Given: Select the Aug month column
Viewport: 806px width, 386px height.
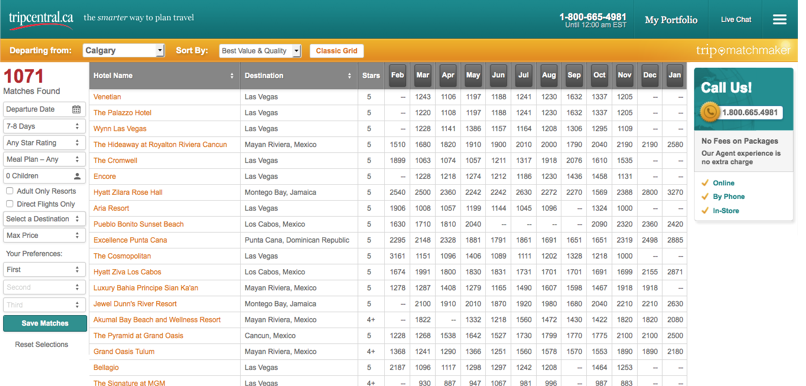Looking at the screenshot, I should tap(548, 75).
